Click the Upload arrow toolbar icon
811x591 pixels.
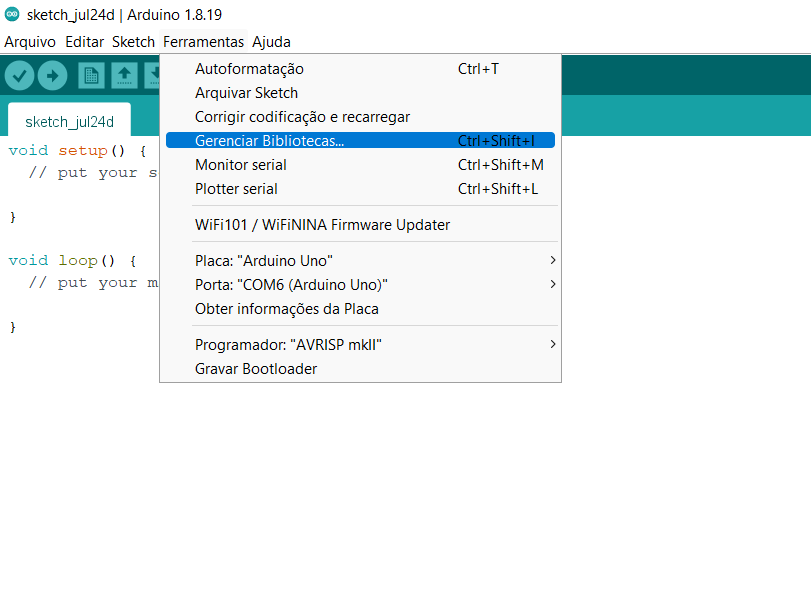click(52, 76)
